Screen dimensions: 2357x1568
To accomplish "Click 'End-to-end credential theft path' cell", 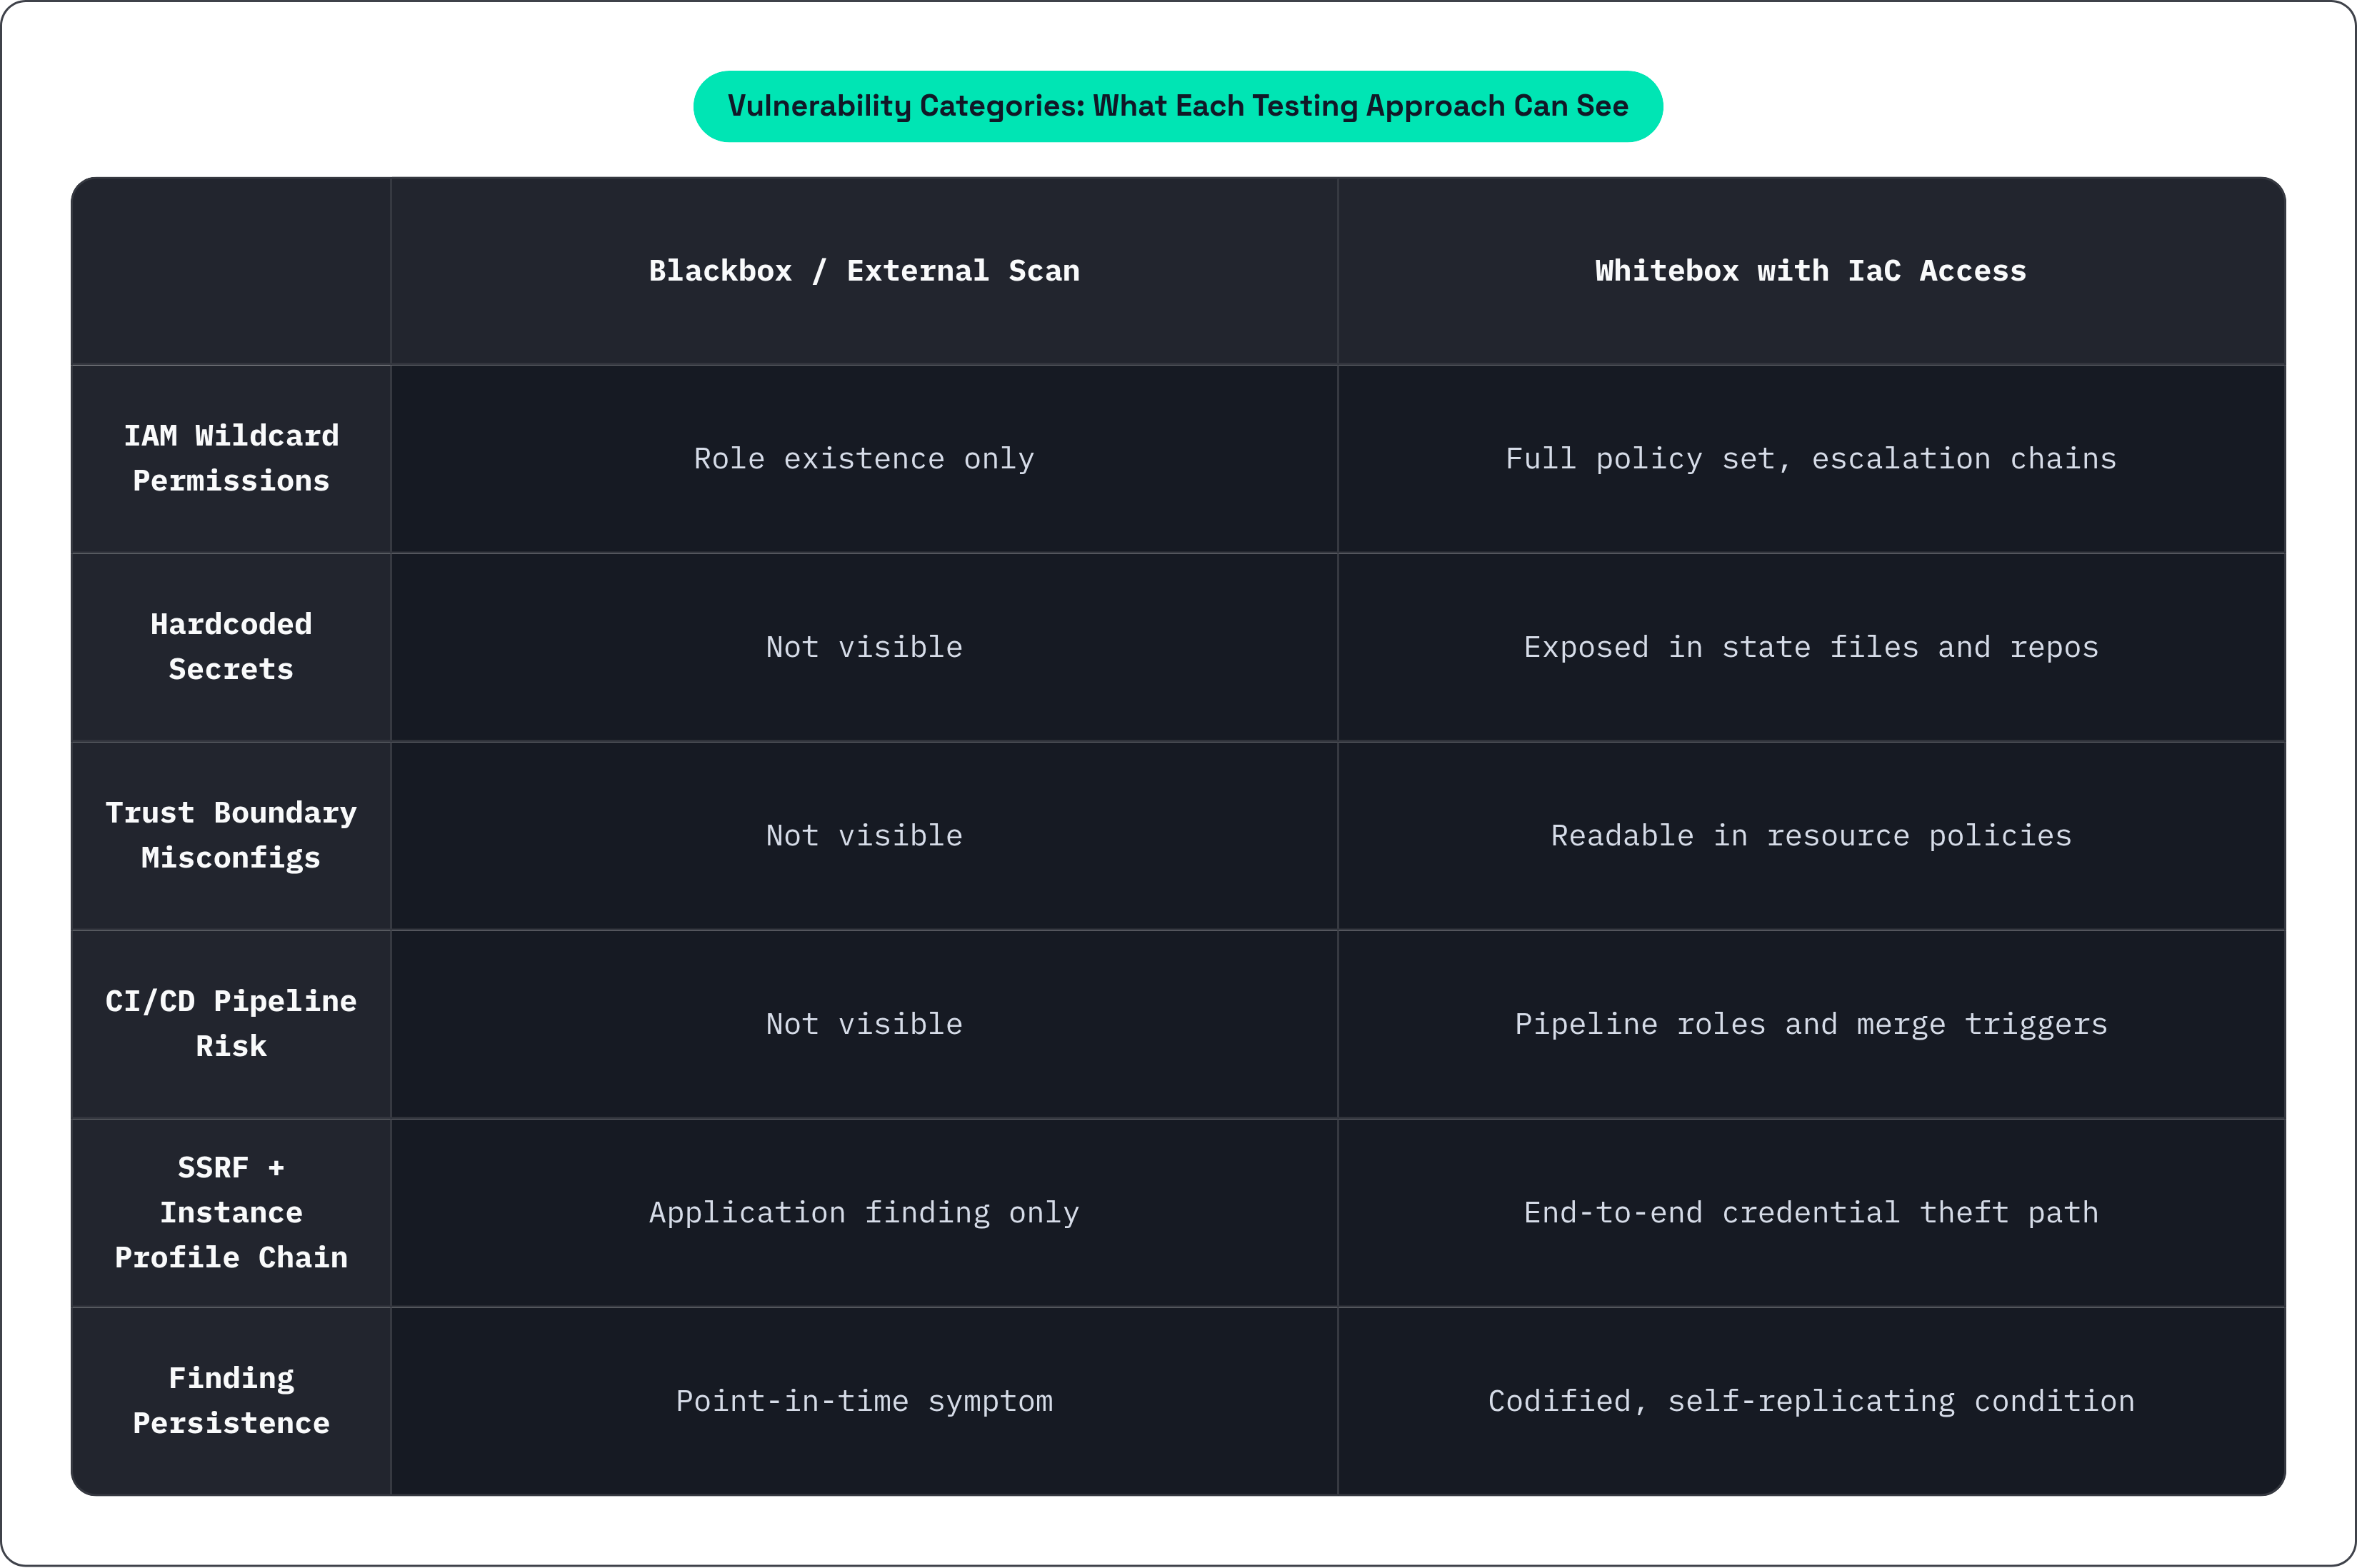I will (1810, 1213).
